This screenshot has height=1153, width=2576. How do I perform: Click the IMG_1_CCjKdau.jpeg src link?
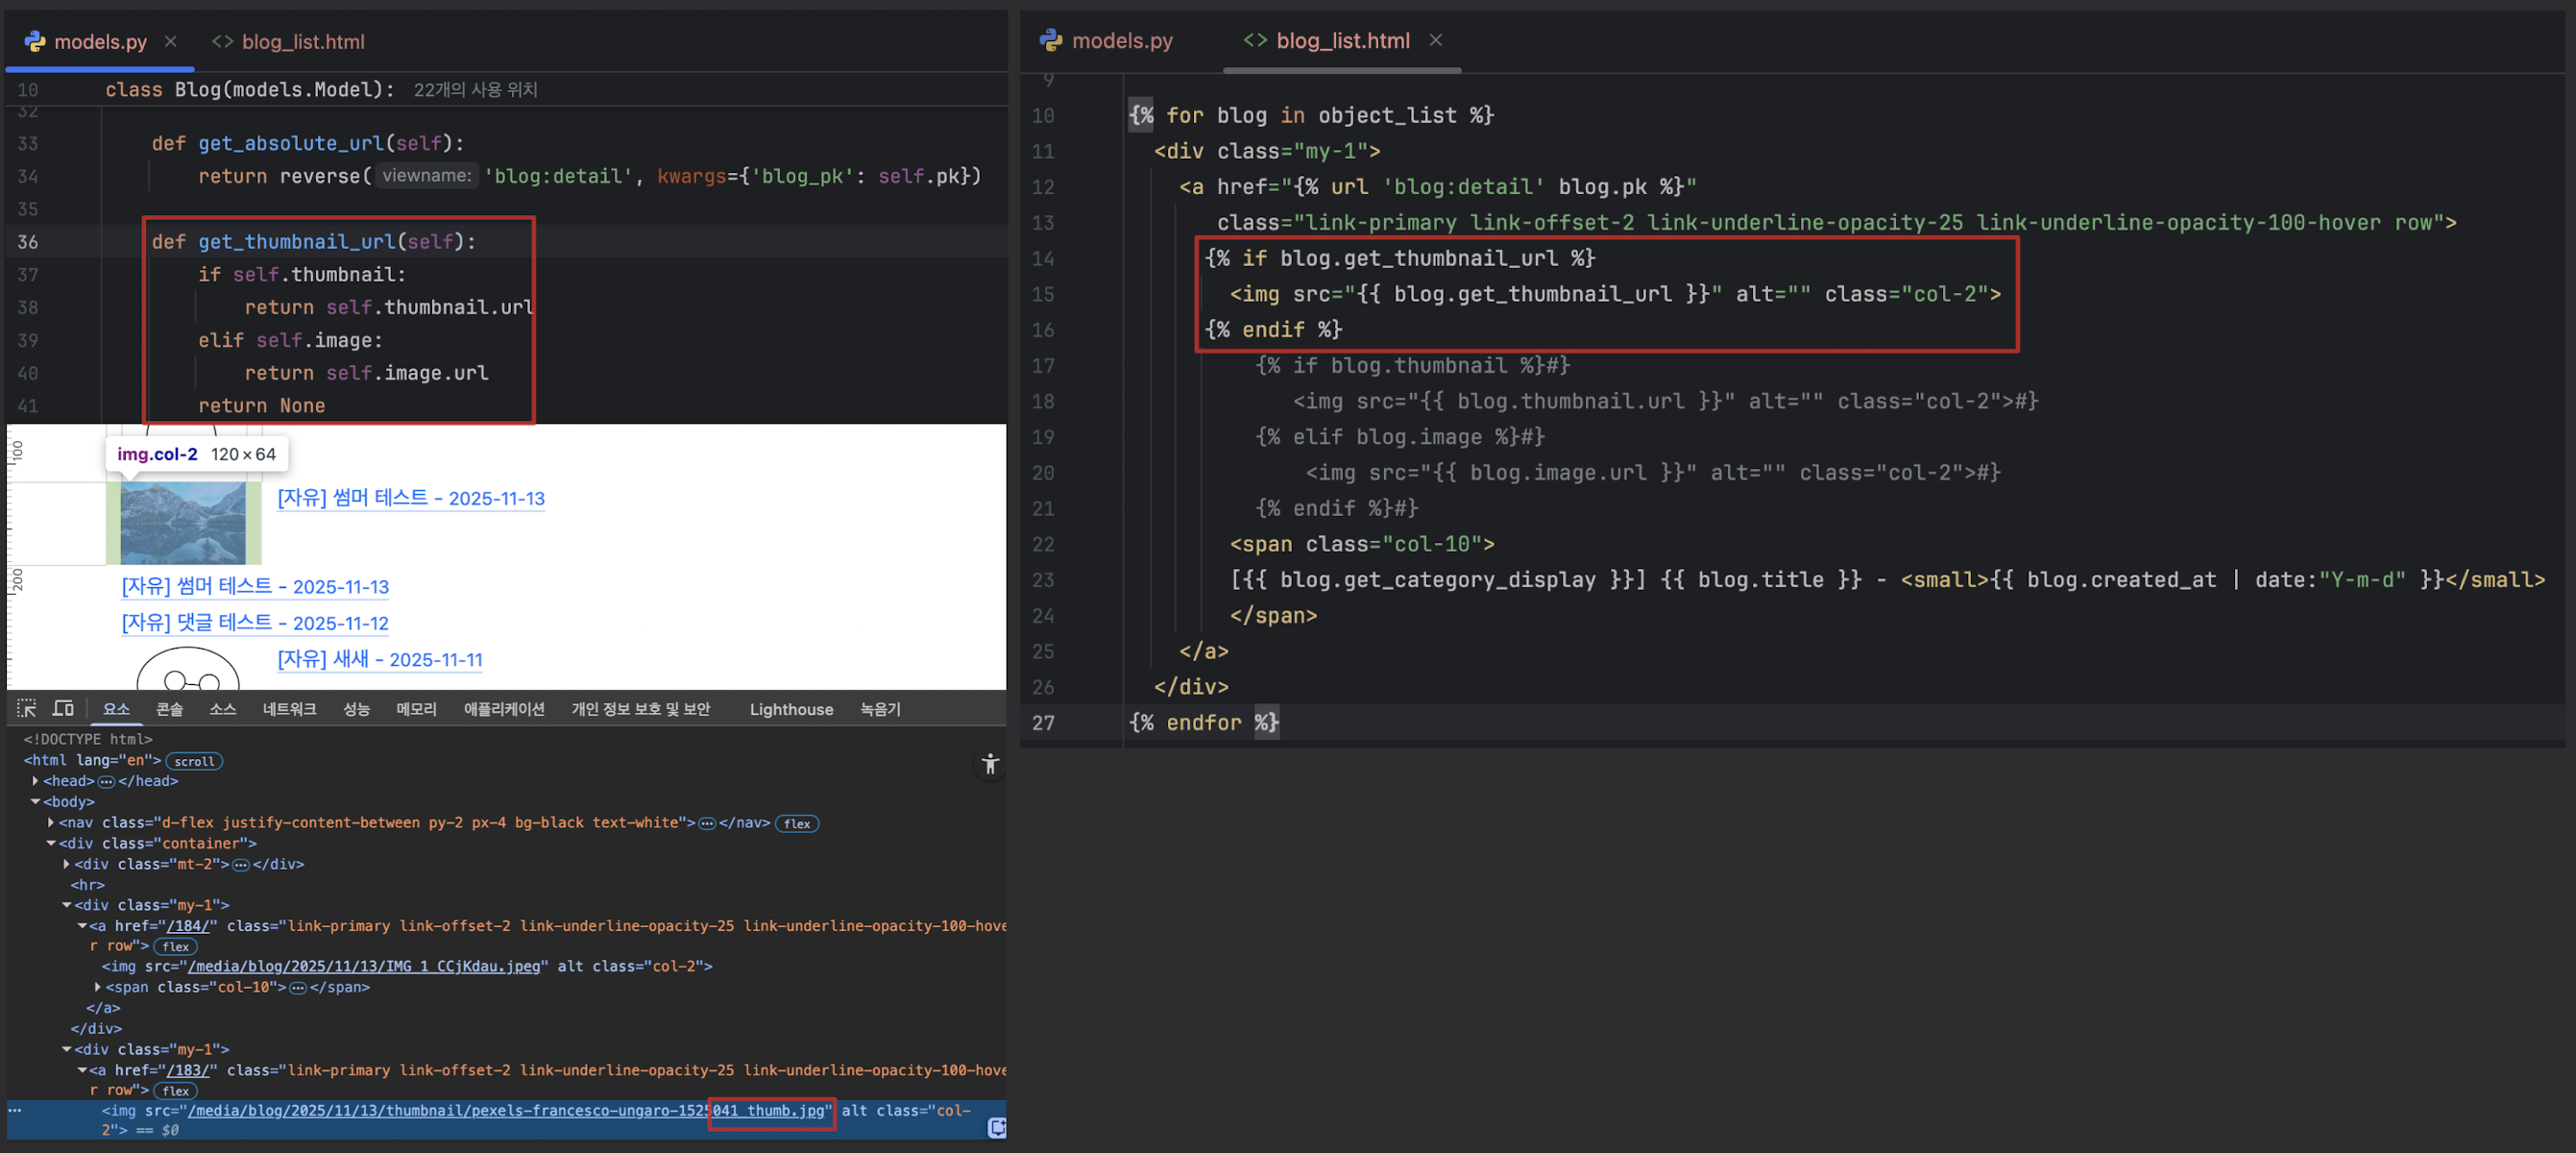(x=364, y=966)
